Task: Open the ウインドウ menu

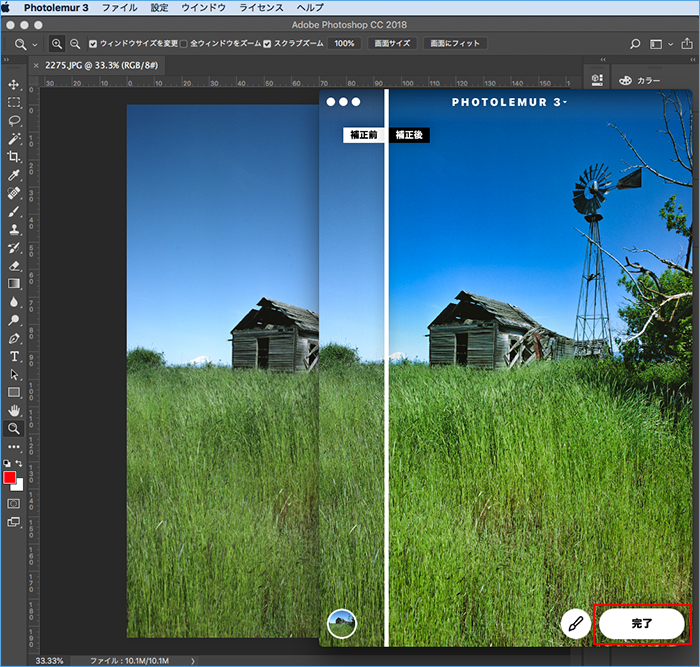Action: [204, 8]
